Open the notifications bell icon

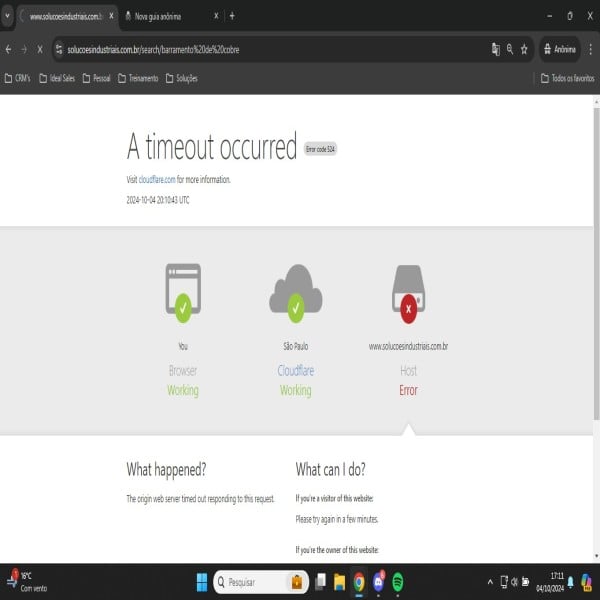point(571,582)
